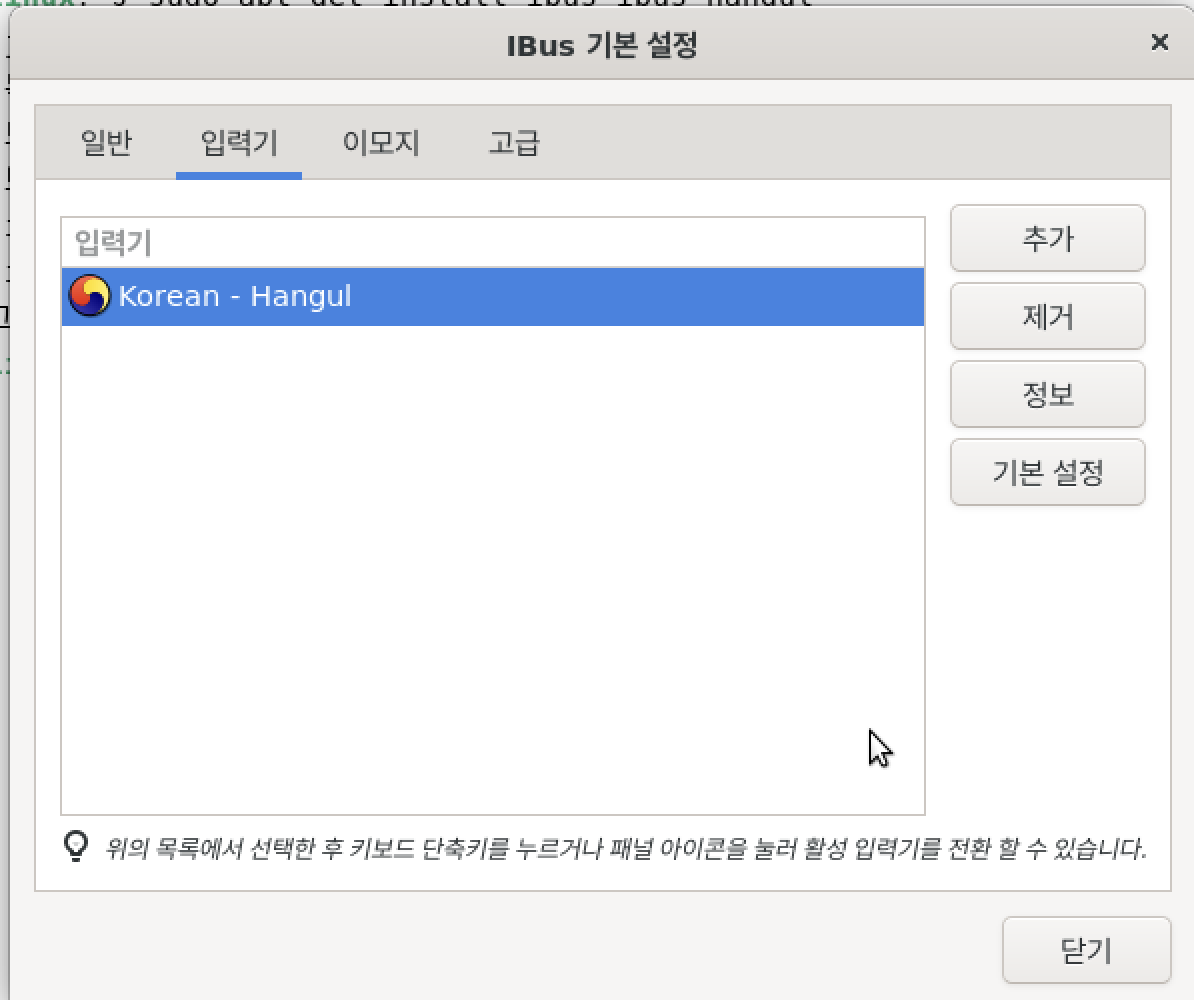Viewport: 1194px width, 1000px height.
Task: Open the 이모지 tab
Action: click(x=381, y=142)
